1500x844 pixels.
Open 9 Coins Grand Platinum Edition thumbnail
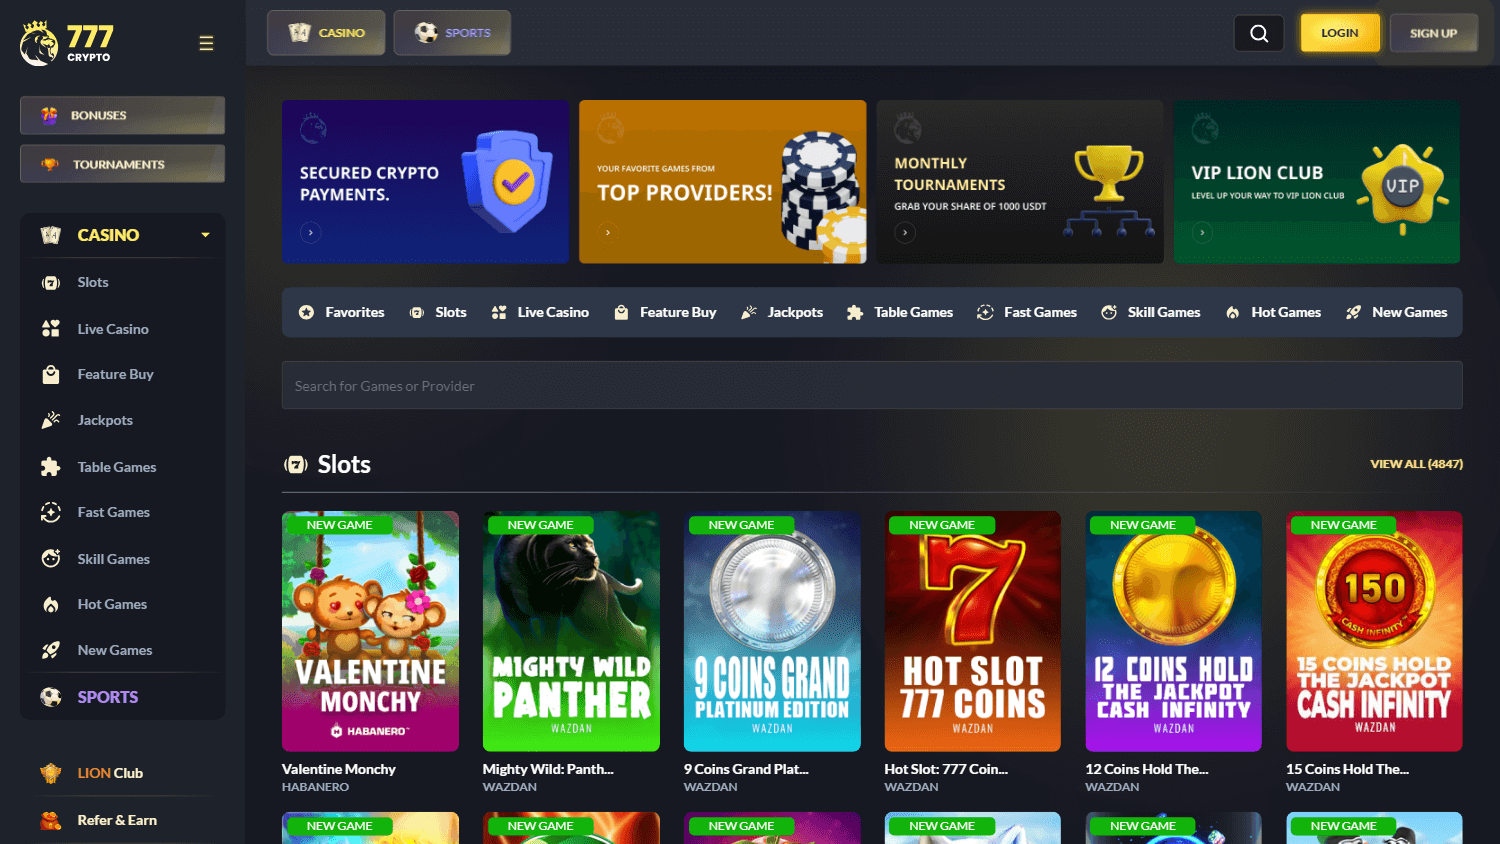coord(772,631)
